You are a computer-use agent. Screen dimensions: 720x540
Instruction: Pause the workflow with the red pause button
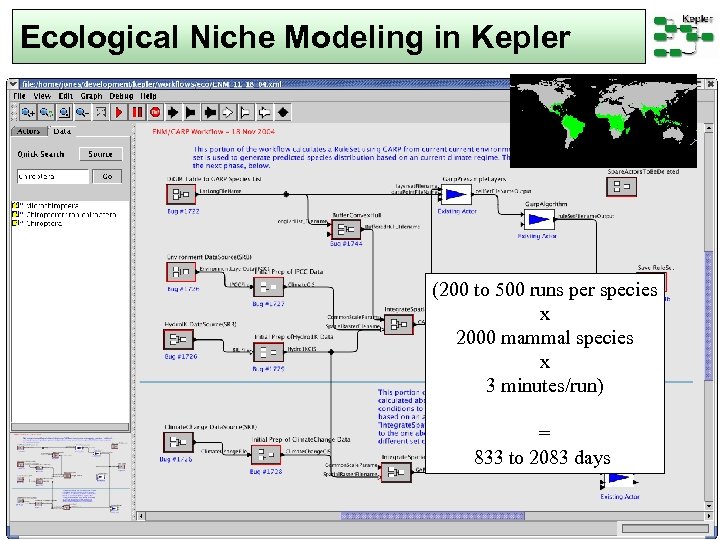137,112
